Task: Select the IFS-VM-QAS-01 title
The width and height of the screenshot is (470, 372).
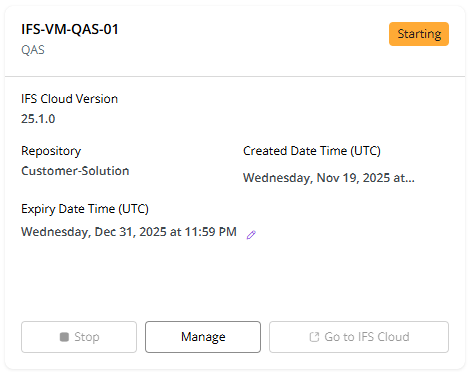Action: [x=70, y=29]
